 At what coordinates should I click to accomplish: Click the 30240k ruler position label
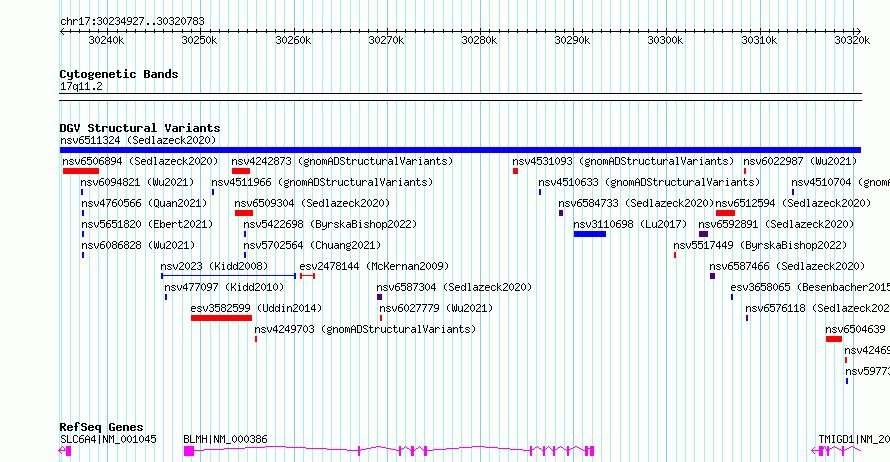(x=106, y=40)
